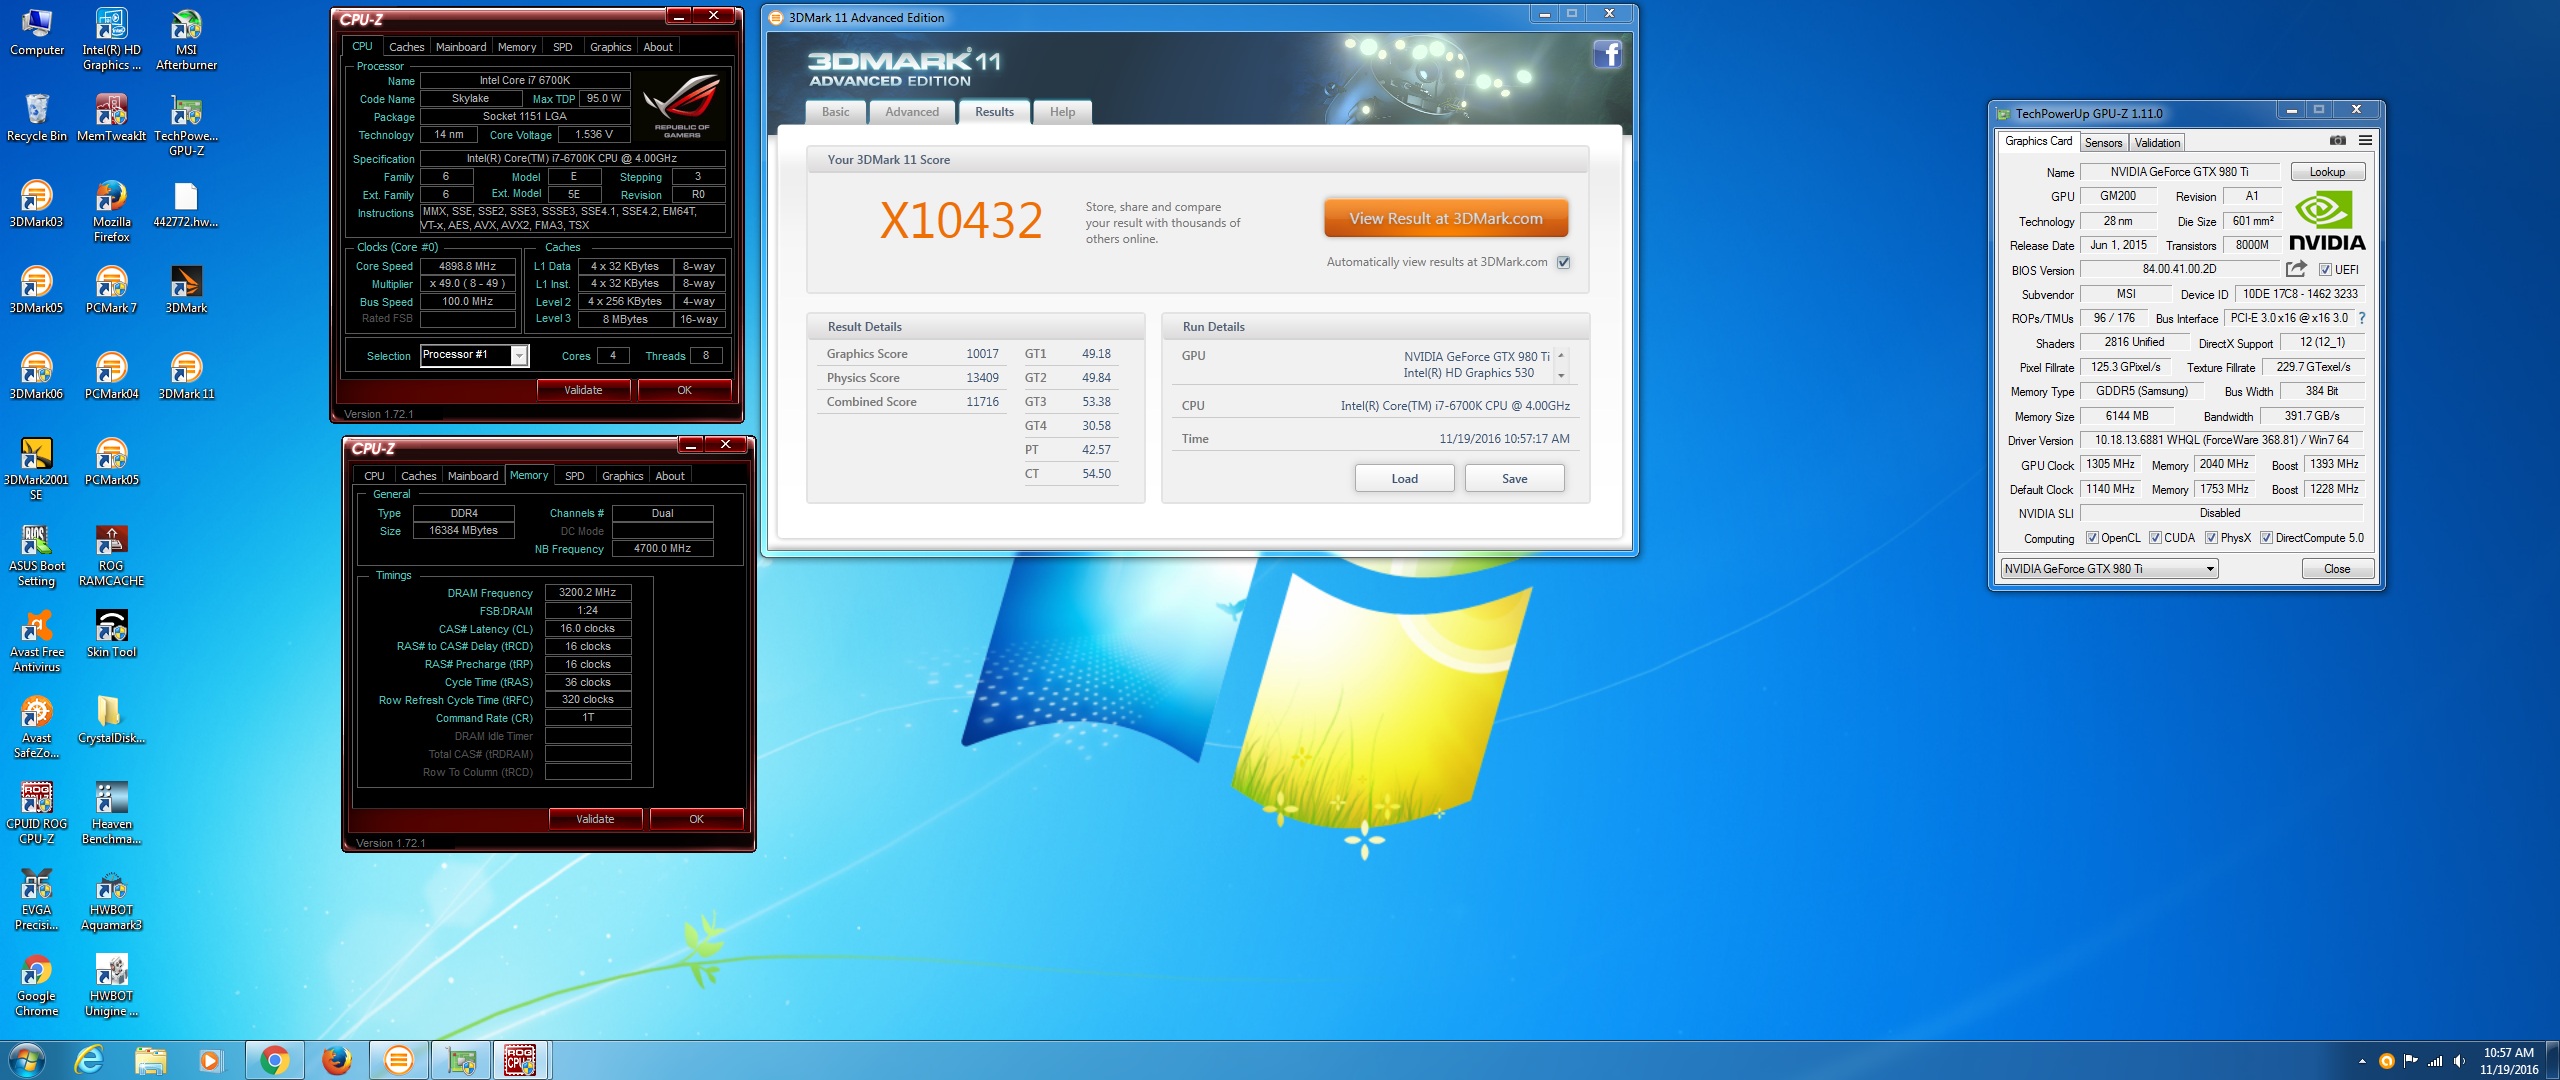Open ASUS Boot Setting shortcut
Viewport: 2560px width, 1080px height.
click(x=37, y=555)
